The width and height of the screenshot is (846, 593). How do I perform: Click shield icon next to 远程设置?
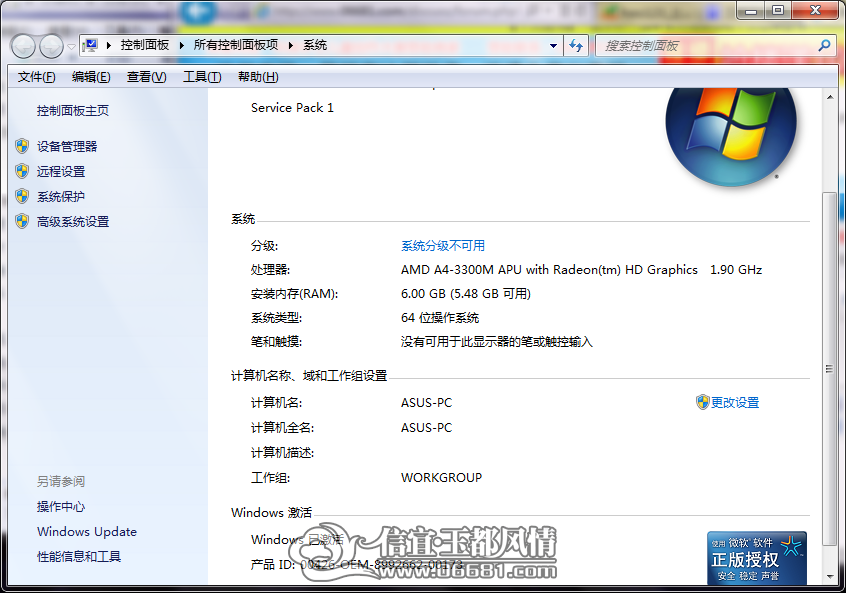pos(22,171)
